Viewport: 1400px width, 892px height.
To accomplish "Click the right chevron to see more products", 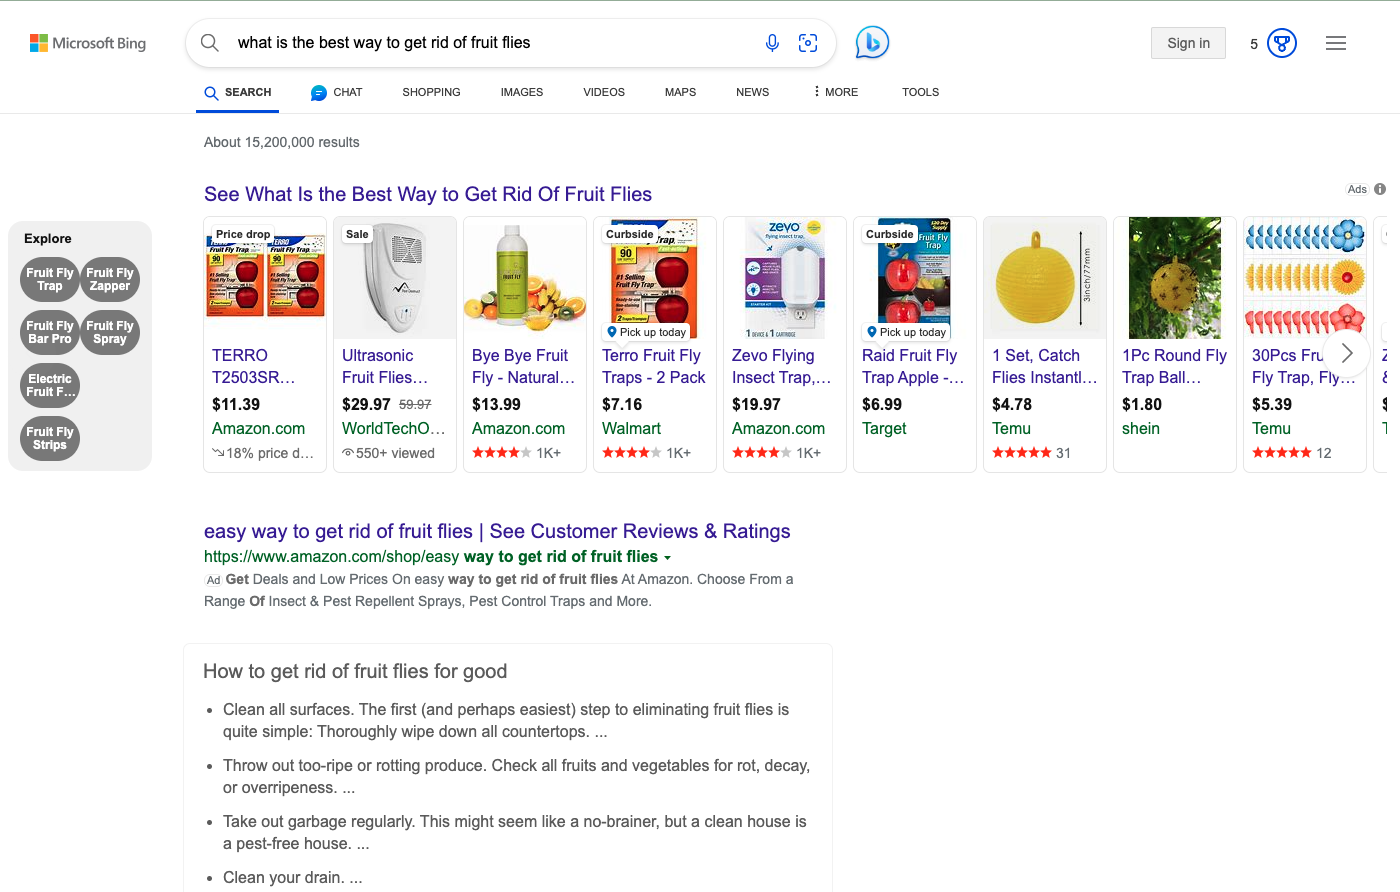I will click(x=1347, y=353).
